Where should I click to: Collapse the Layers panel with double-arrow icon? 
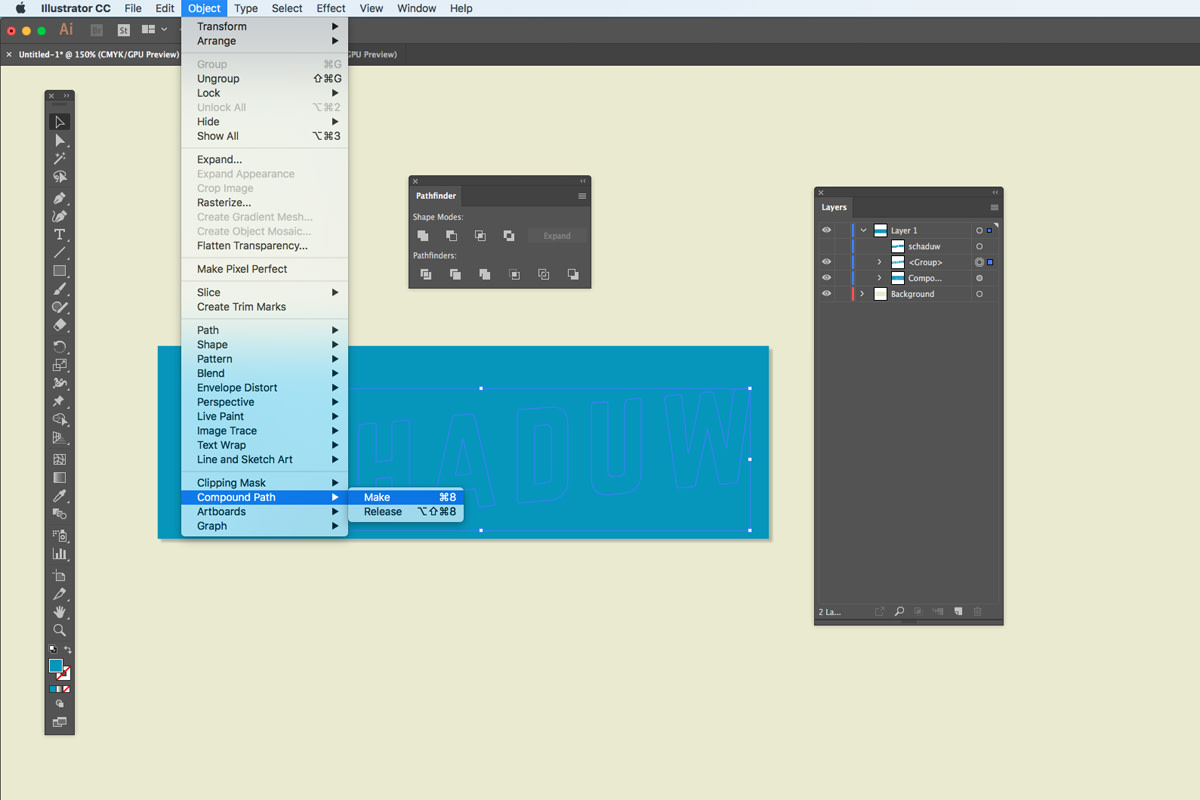click(995, 192)
